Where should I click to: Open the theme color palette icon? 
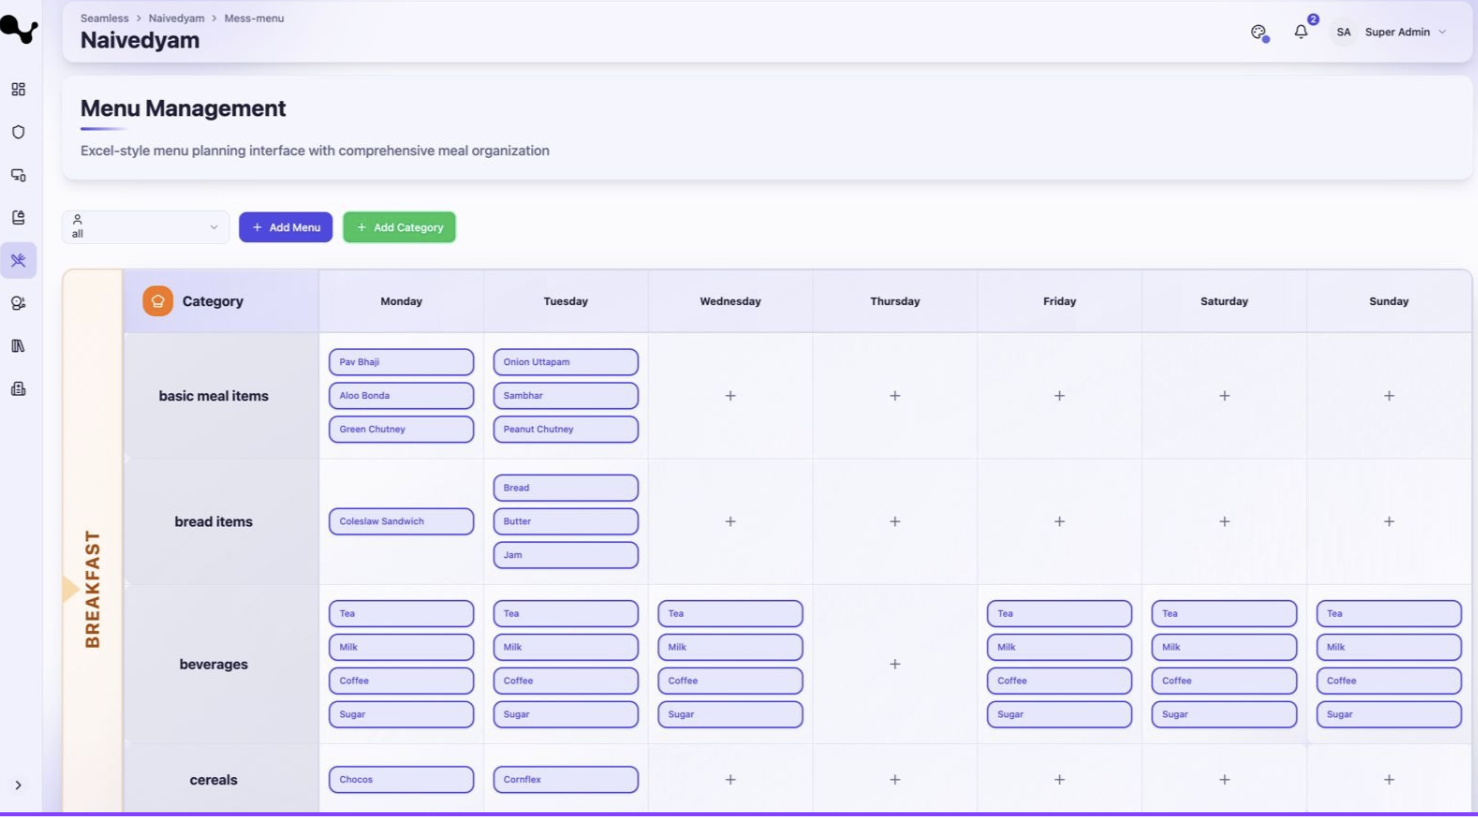(1259, 32)
